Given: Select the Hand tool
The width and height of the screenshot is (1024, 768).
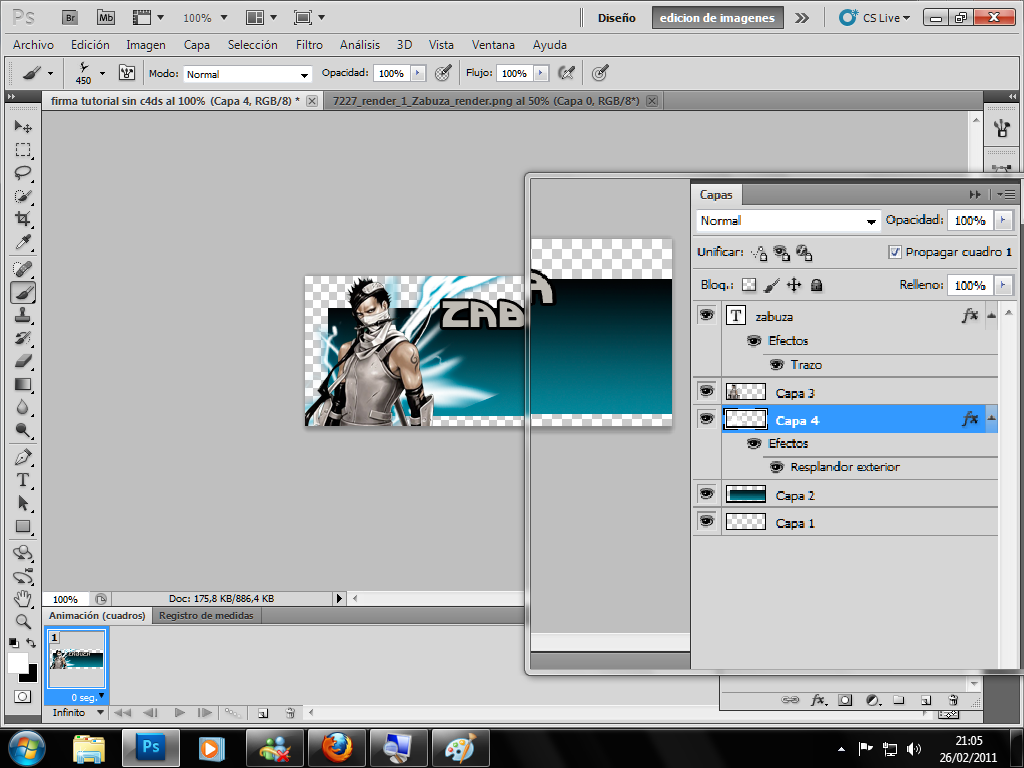Looking at the screenshot, I should [23, 598].
